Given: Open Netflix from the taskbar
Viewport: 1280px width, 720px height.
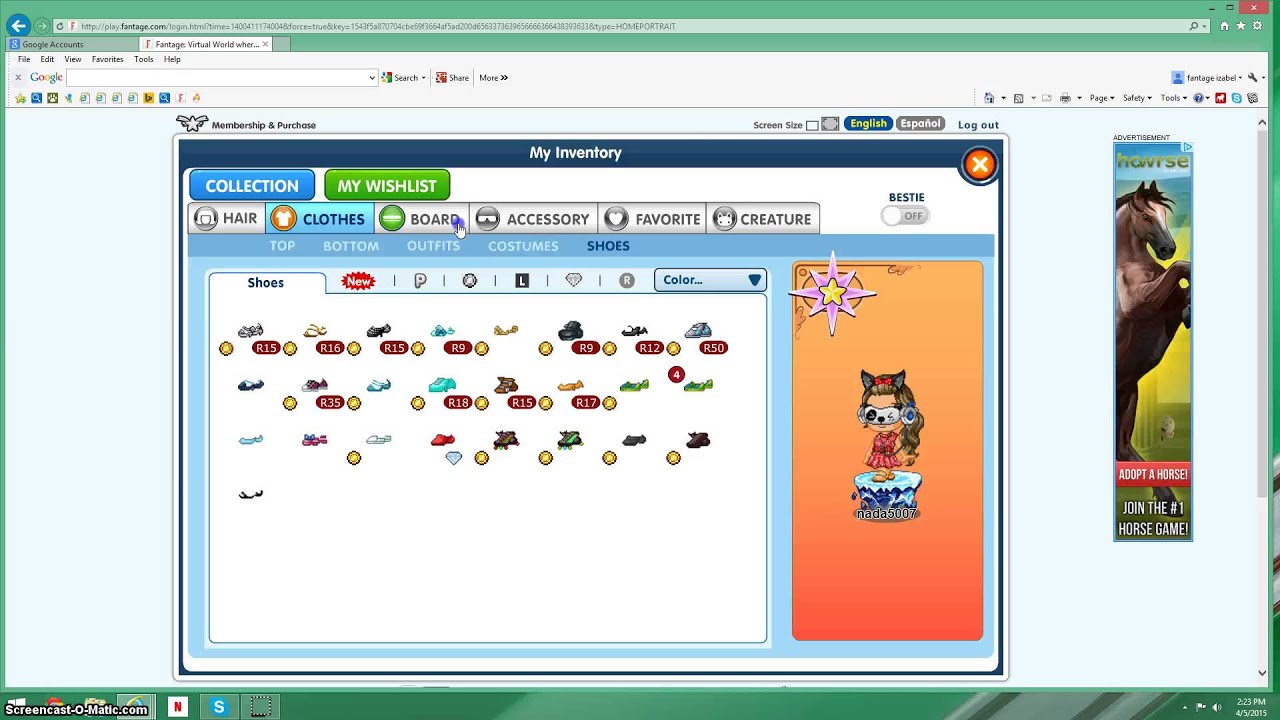Looking at the screenshot, I should pos(177,707).
